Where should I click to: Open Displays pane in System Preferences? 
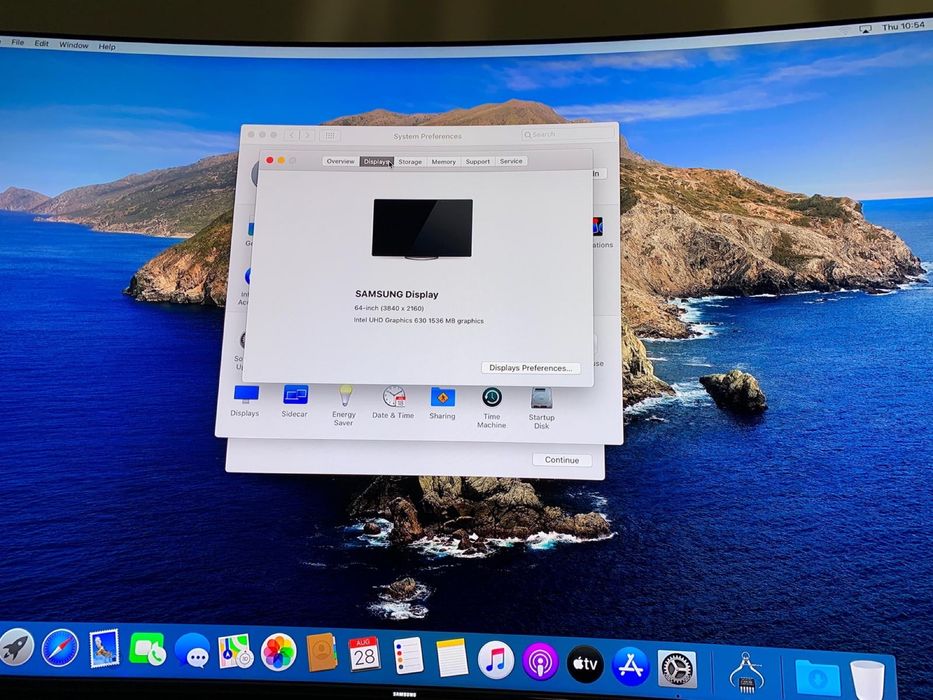(x=245, y=402)
